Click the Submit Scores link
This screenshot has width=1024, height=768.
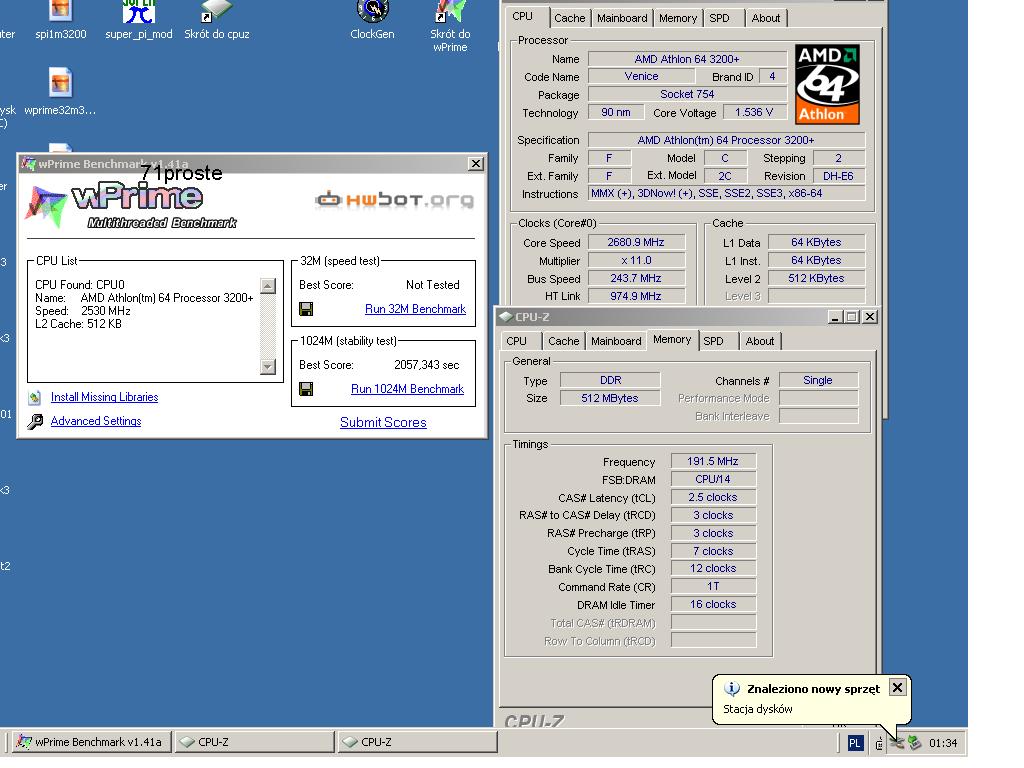[383, 423]
